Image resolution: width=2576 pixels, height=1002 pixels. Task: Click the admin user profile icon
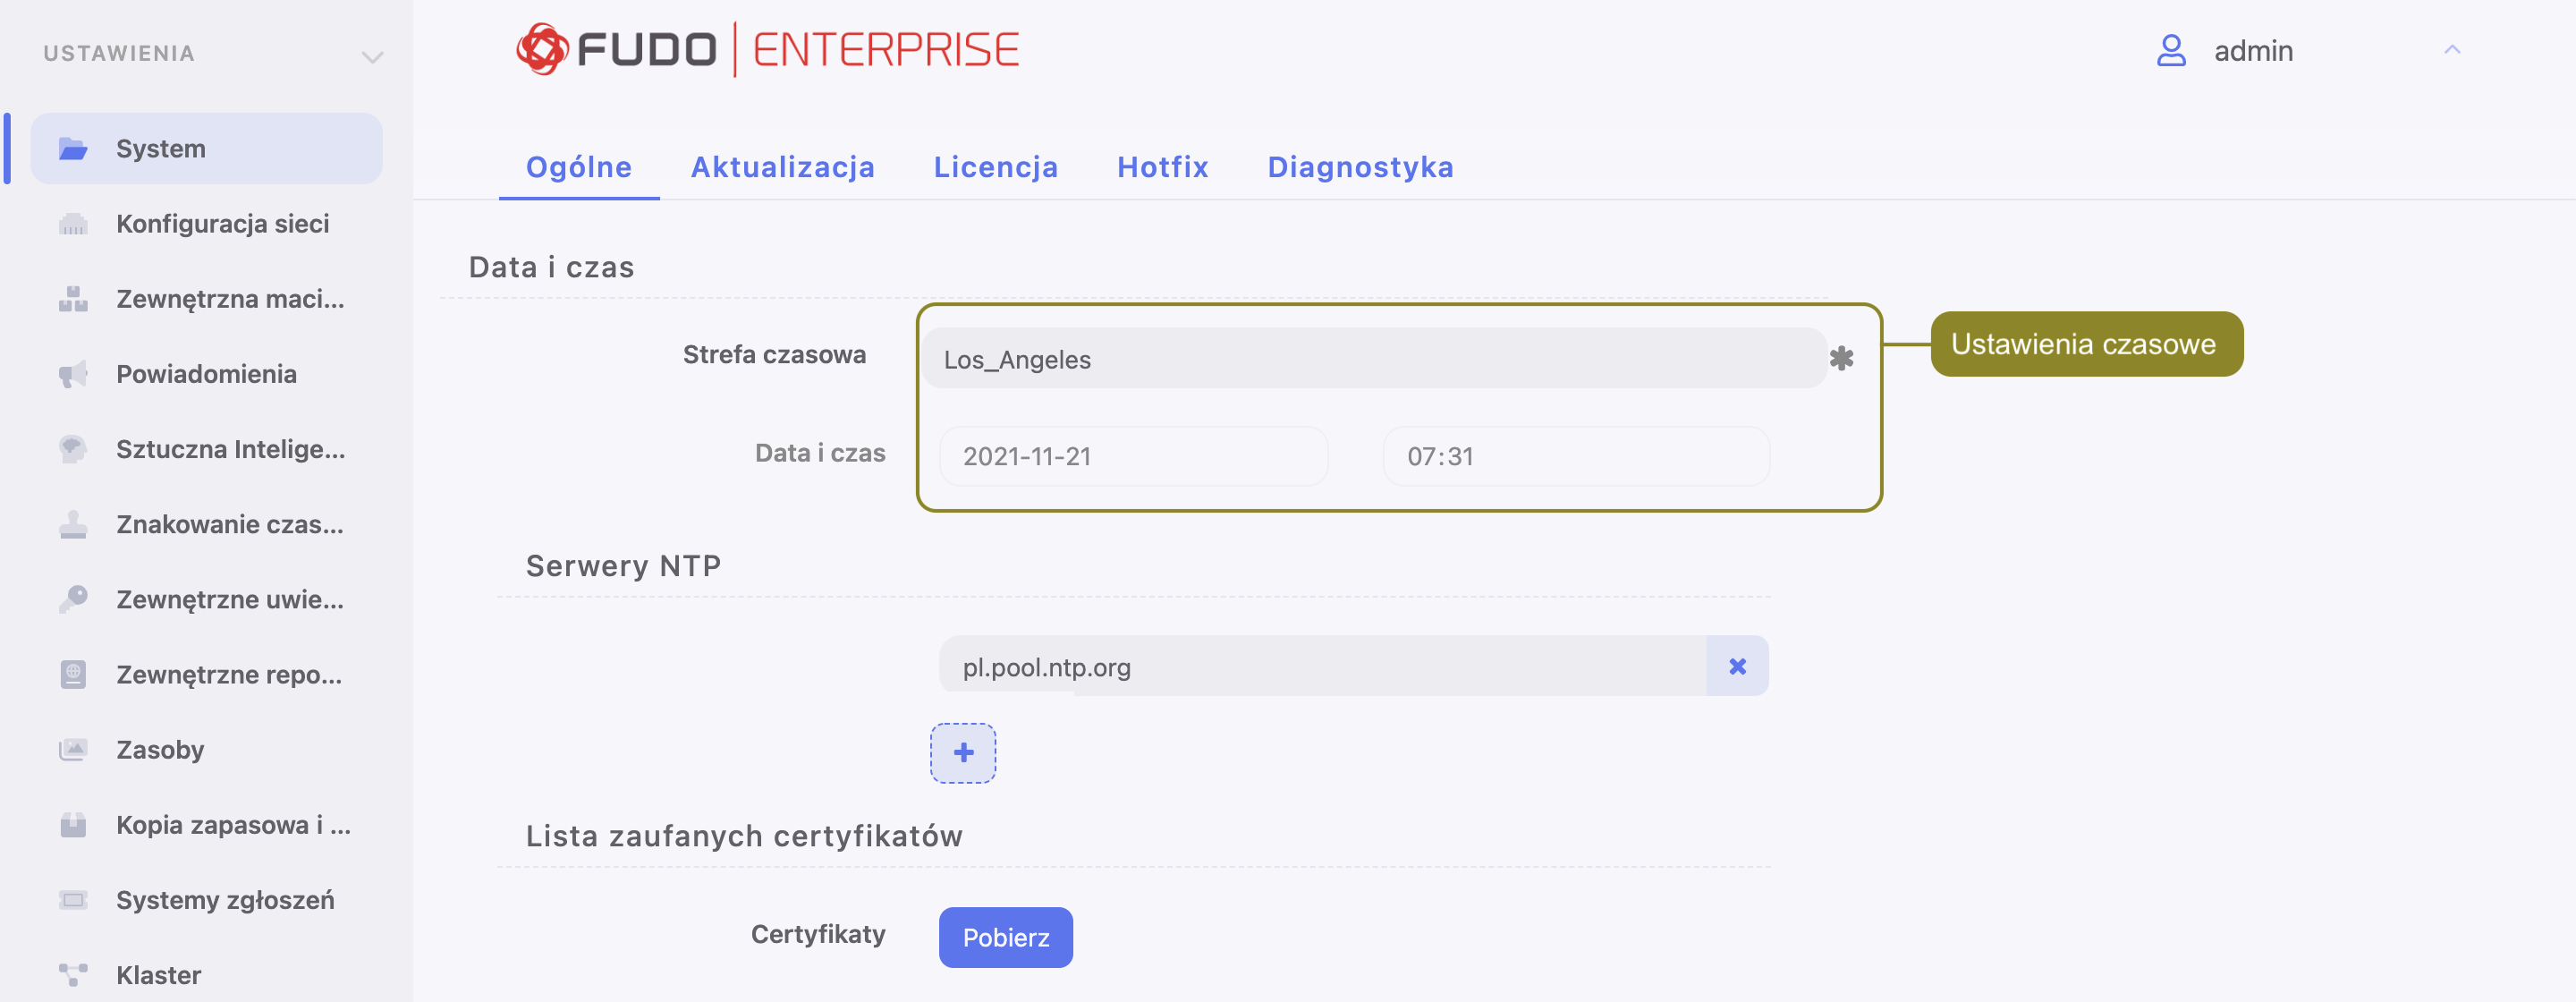point(2171,50)
